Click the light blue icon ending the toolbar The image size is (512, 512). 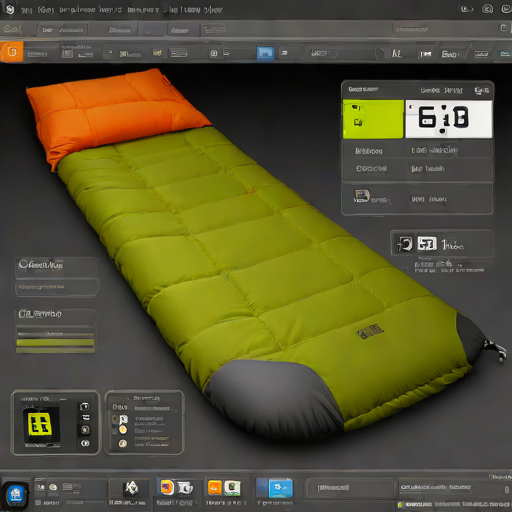[505, 54]
